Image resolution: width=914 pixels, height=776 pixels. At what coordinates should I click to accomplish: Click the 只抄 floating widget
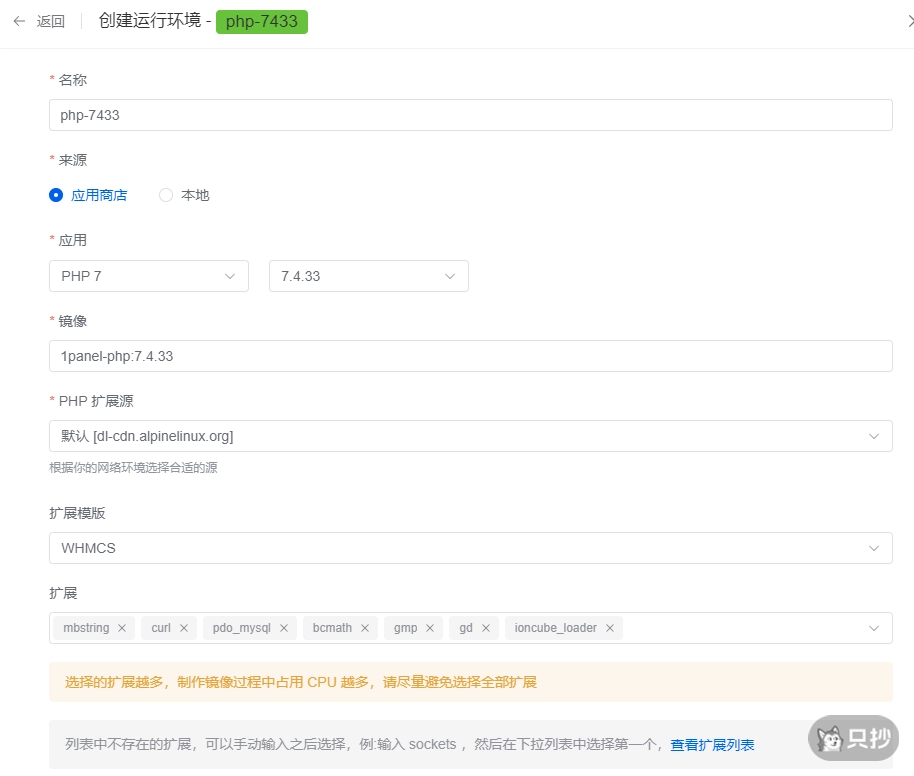[853, 738]
